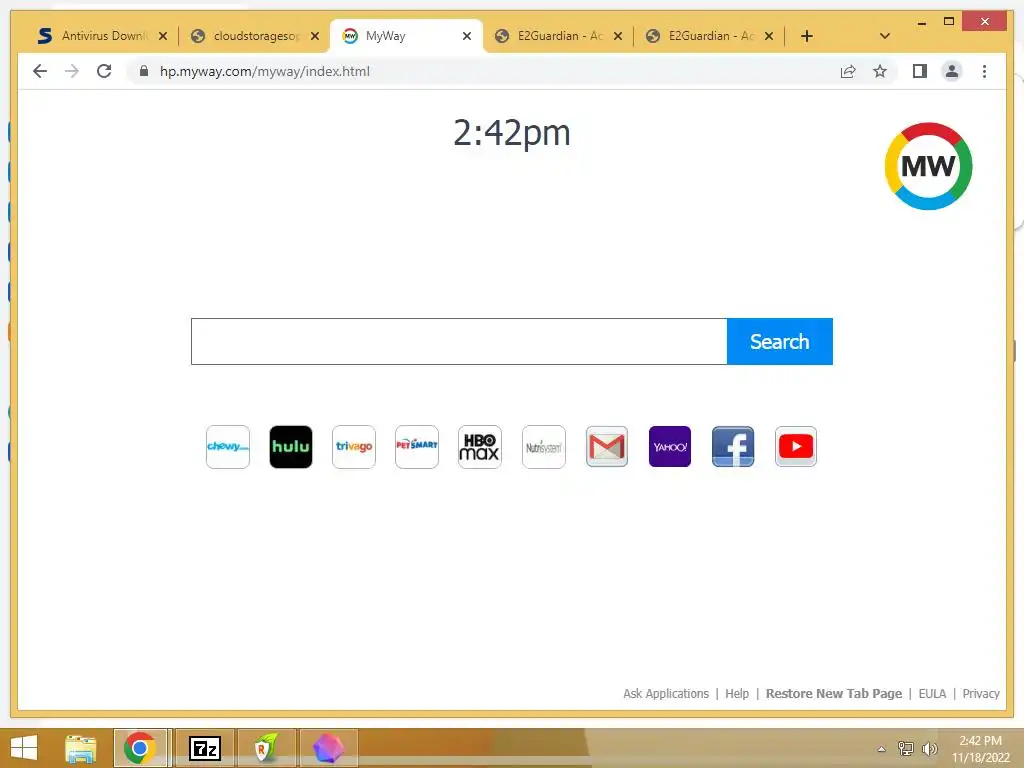Open the Hulu shortcut tile
1024x768 pixels.
click(x=291, y=447)
